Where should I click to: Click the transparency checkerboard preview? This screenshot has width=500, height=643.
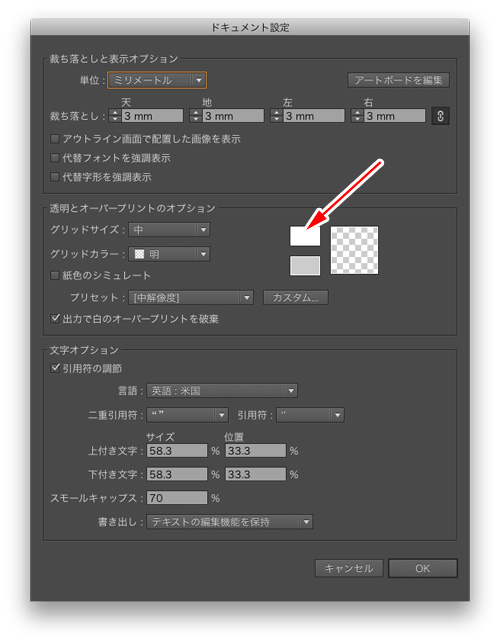pos(354,250)
